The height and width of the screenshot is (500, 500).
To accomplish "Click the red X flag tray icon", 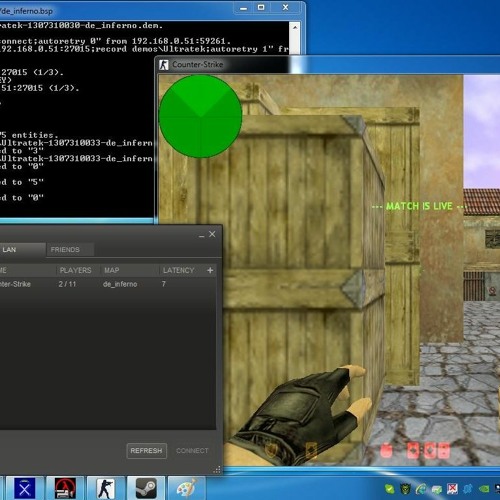I will pyautogui.click(x=452, y=489).
